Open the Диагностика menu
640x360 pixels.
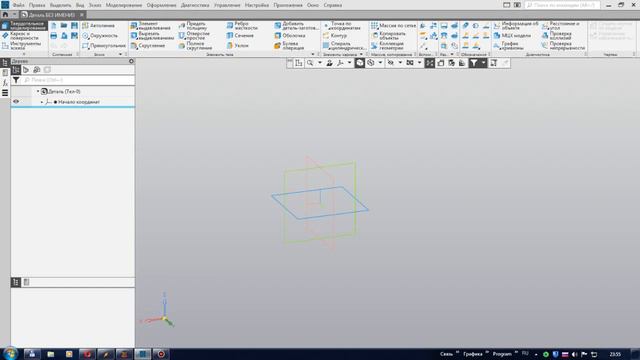[x=195, y=5]
